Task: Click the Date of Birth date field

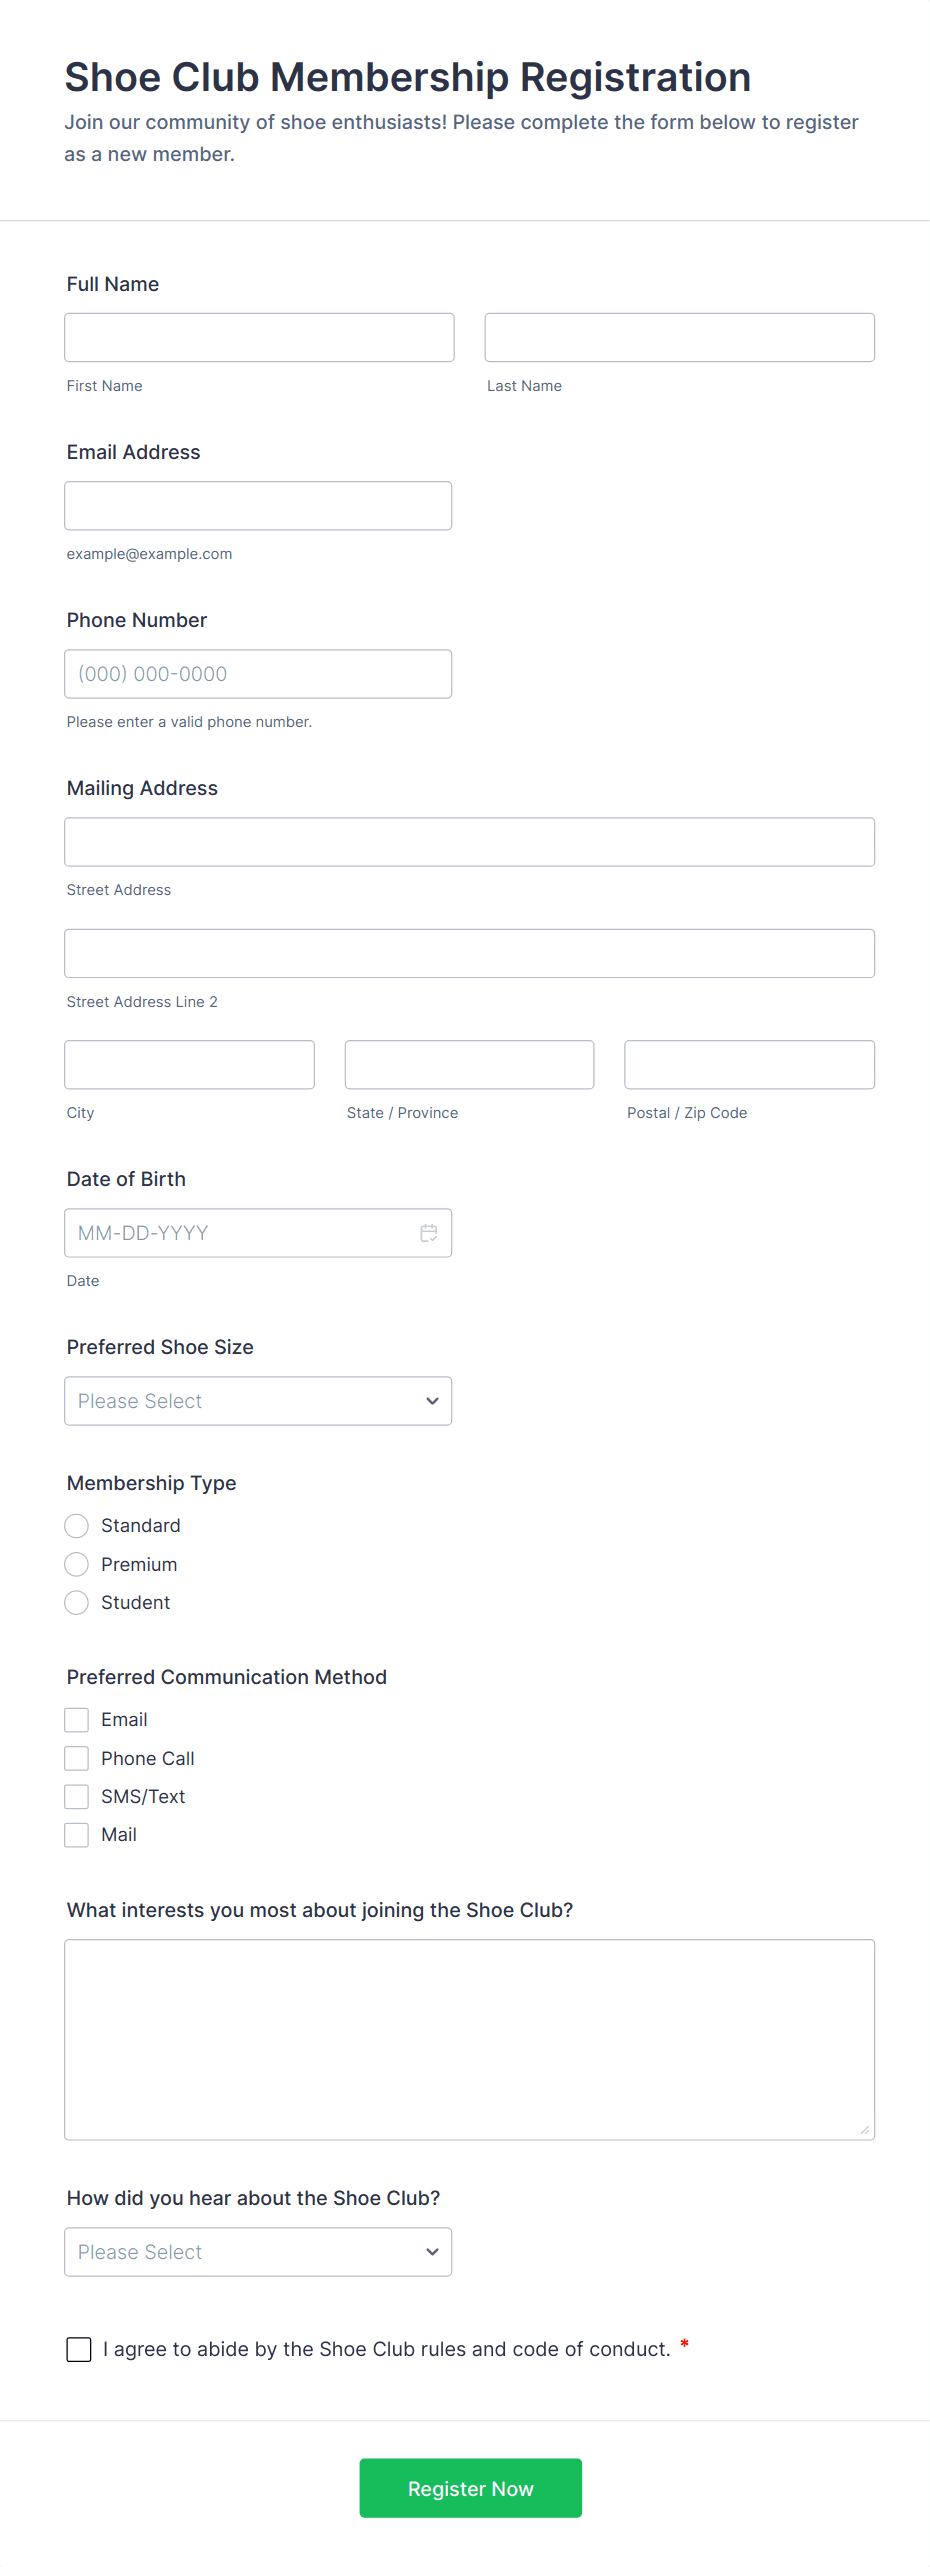Action: pos(240,1233)
